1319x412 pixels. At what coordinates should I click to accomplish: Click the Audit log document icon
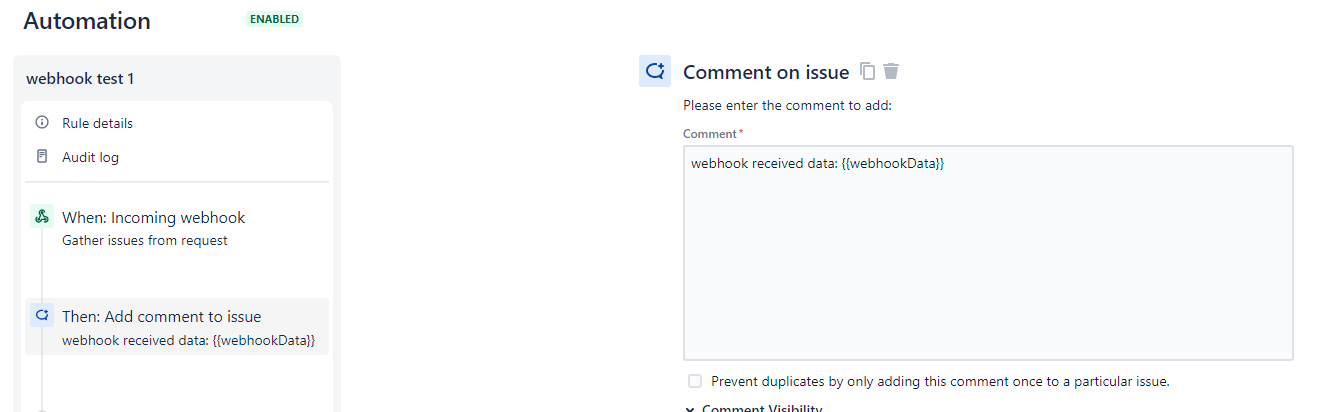42,157
